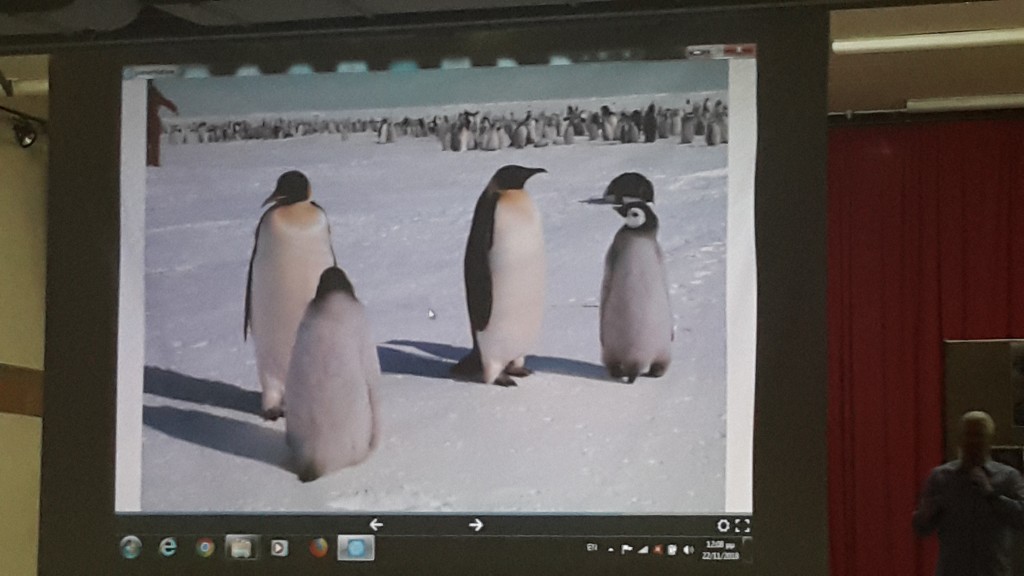Click Show Desktop strip at taskbar end
Viewport: 1024px width, 576px height.
point(747,549)
